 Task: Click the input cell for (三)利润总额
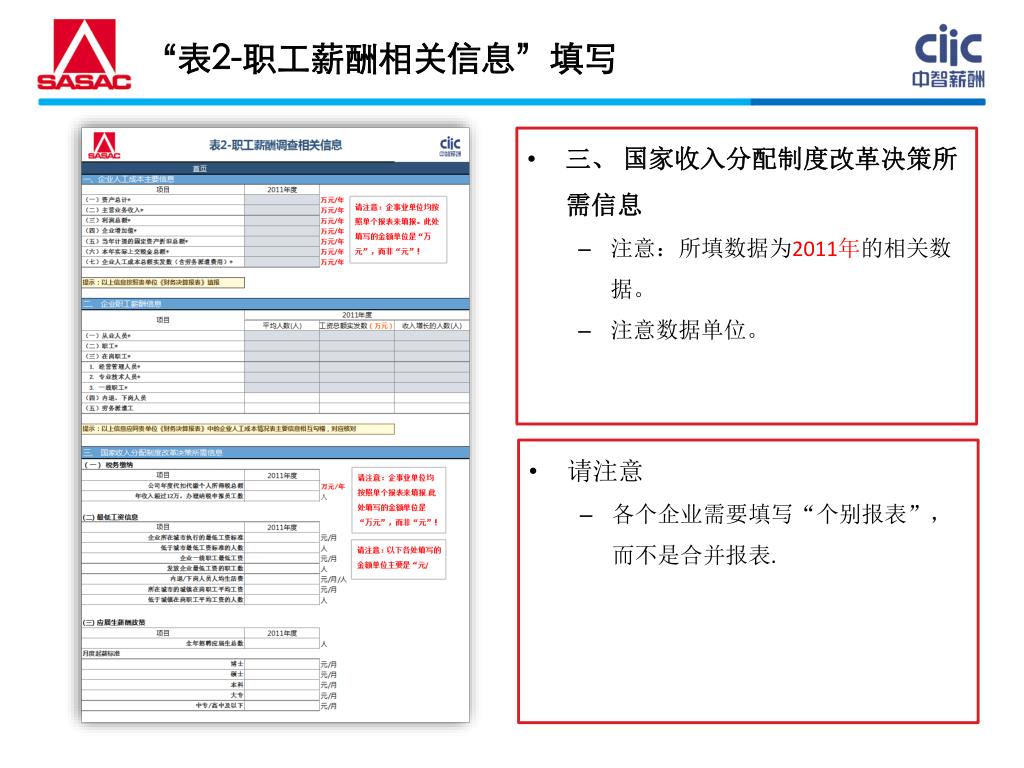[x=281, y=221]
